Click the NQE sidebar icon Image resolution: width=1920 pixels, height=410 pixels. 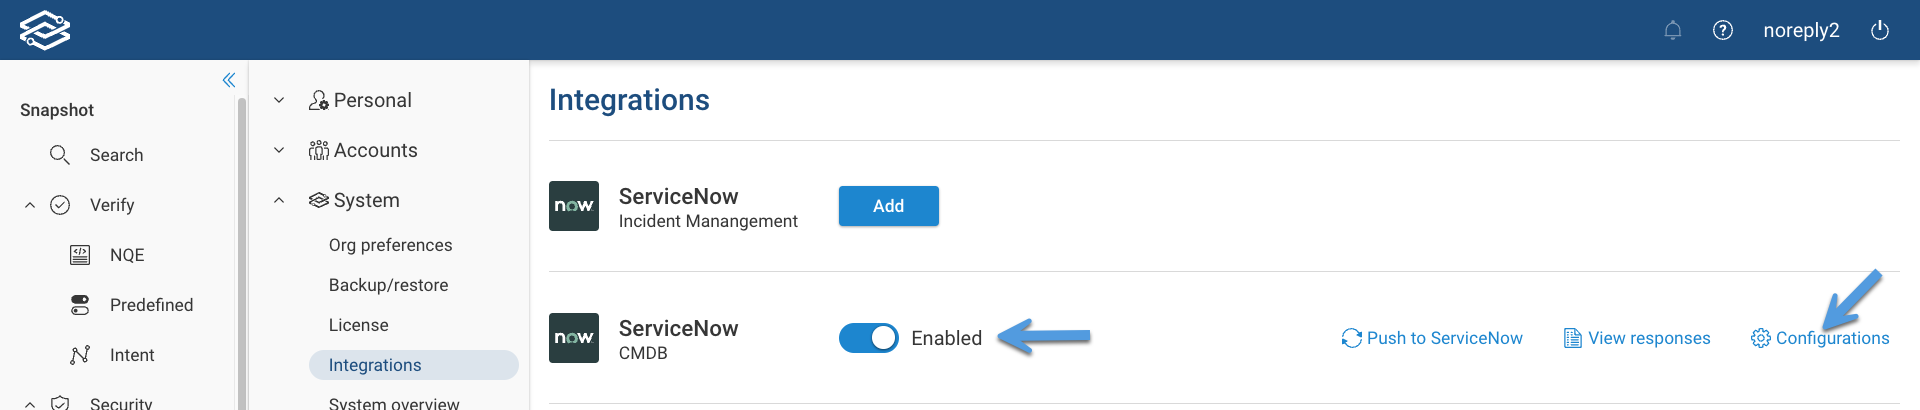click(x=80, y=255)
